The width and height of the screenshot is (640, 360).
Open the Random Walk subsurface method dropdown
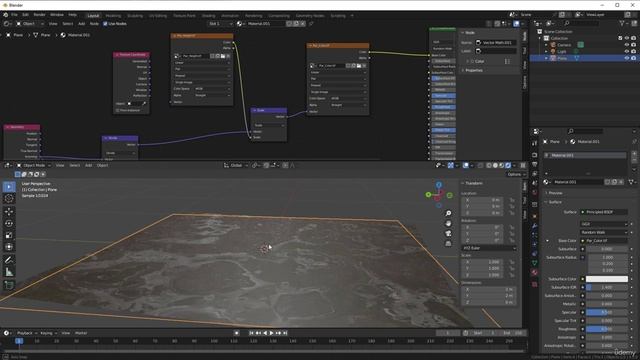(x=604, y=232)
